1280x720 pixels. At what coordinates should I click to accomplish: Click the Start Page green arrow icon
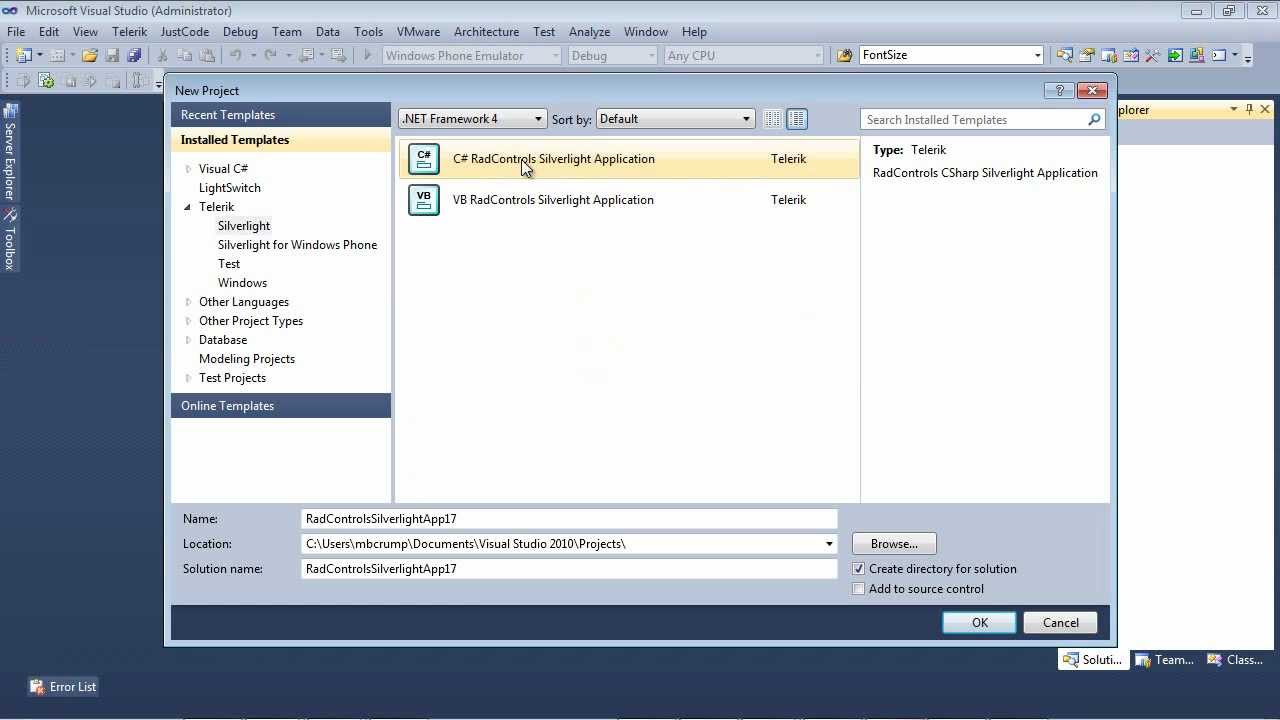[x=1175, y=55]
